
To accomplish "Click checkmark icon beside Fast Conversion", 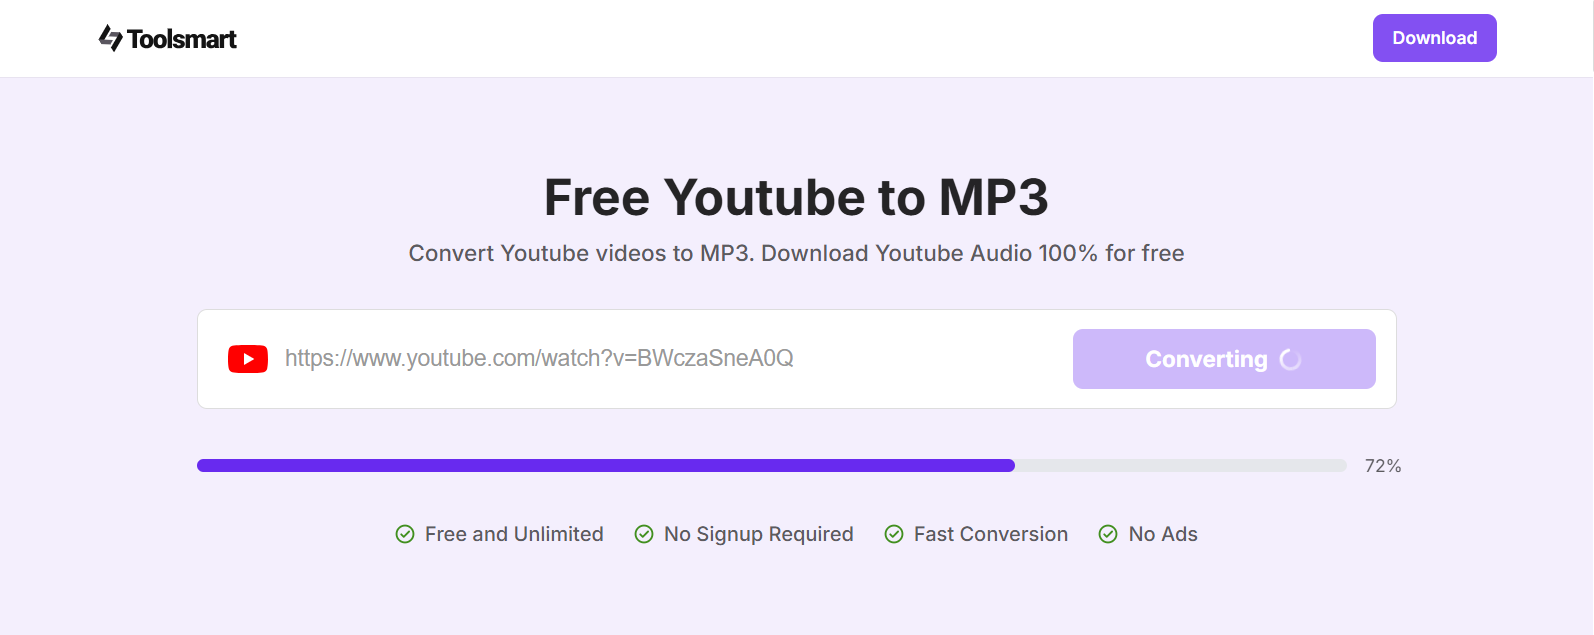I will (x=894, y=534).
